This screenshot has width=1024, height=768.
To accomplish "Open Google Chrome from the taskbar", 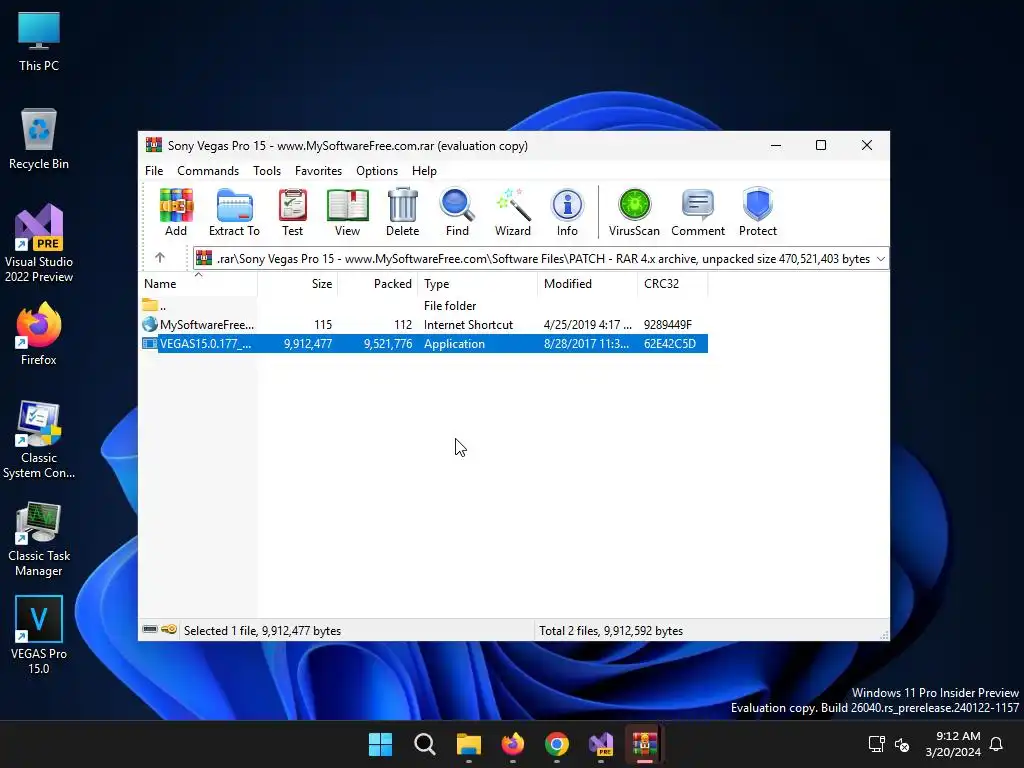I will tap(556, 744).
